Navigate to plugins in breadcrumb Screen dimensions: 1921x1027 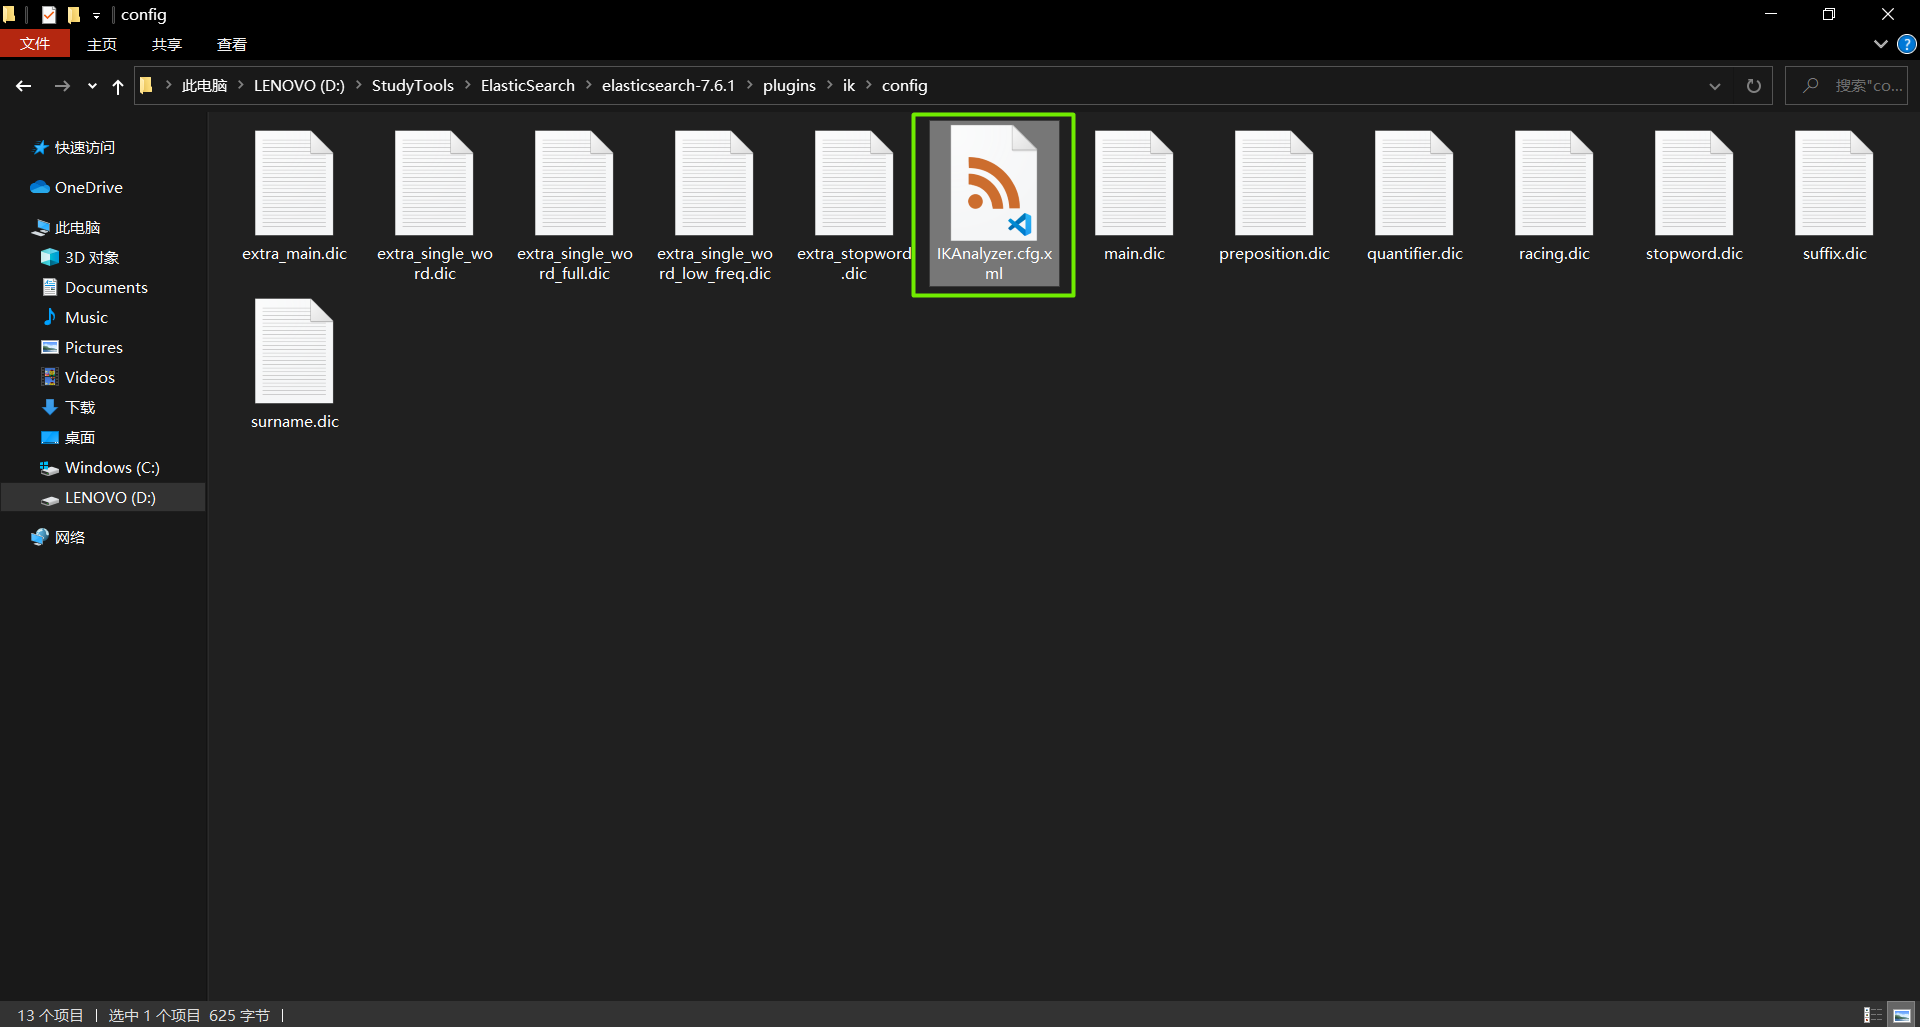(x=789, y=85)
